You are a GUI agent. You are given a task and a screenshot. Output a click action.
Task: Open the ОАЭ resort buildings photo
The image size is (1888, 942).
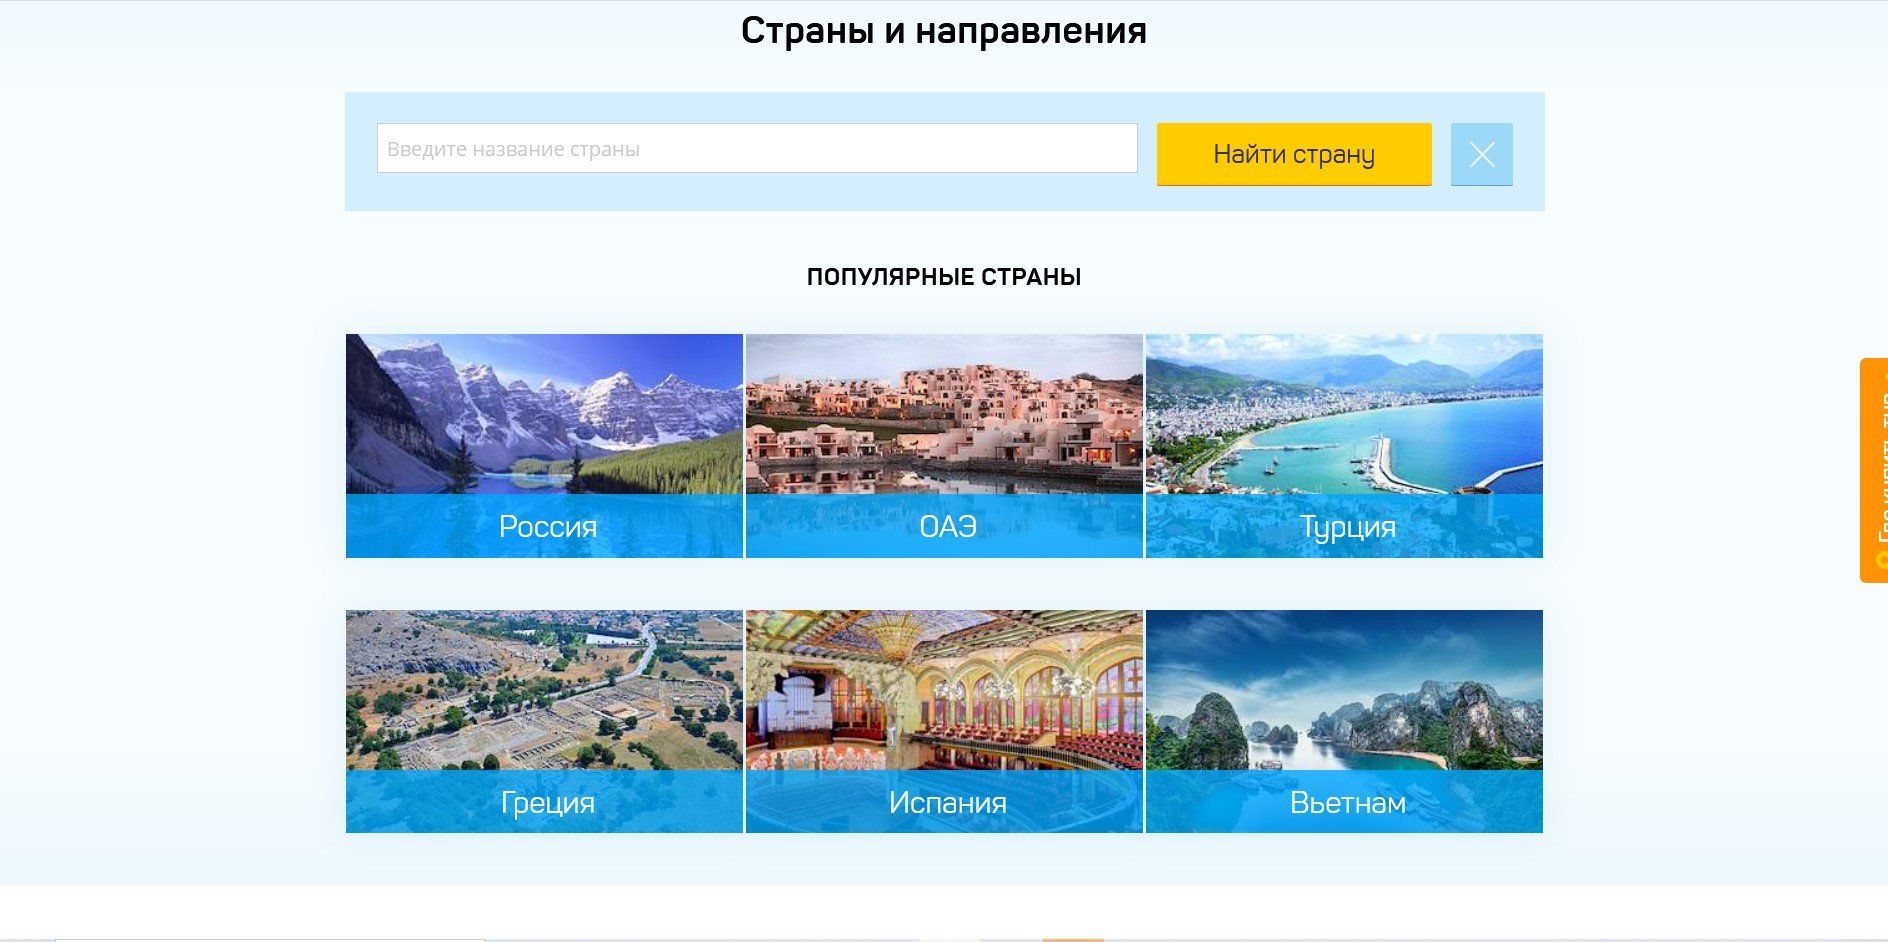tap(943, 414)
